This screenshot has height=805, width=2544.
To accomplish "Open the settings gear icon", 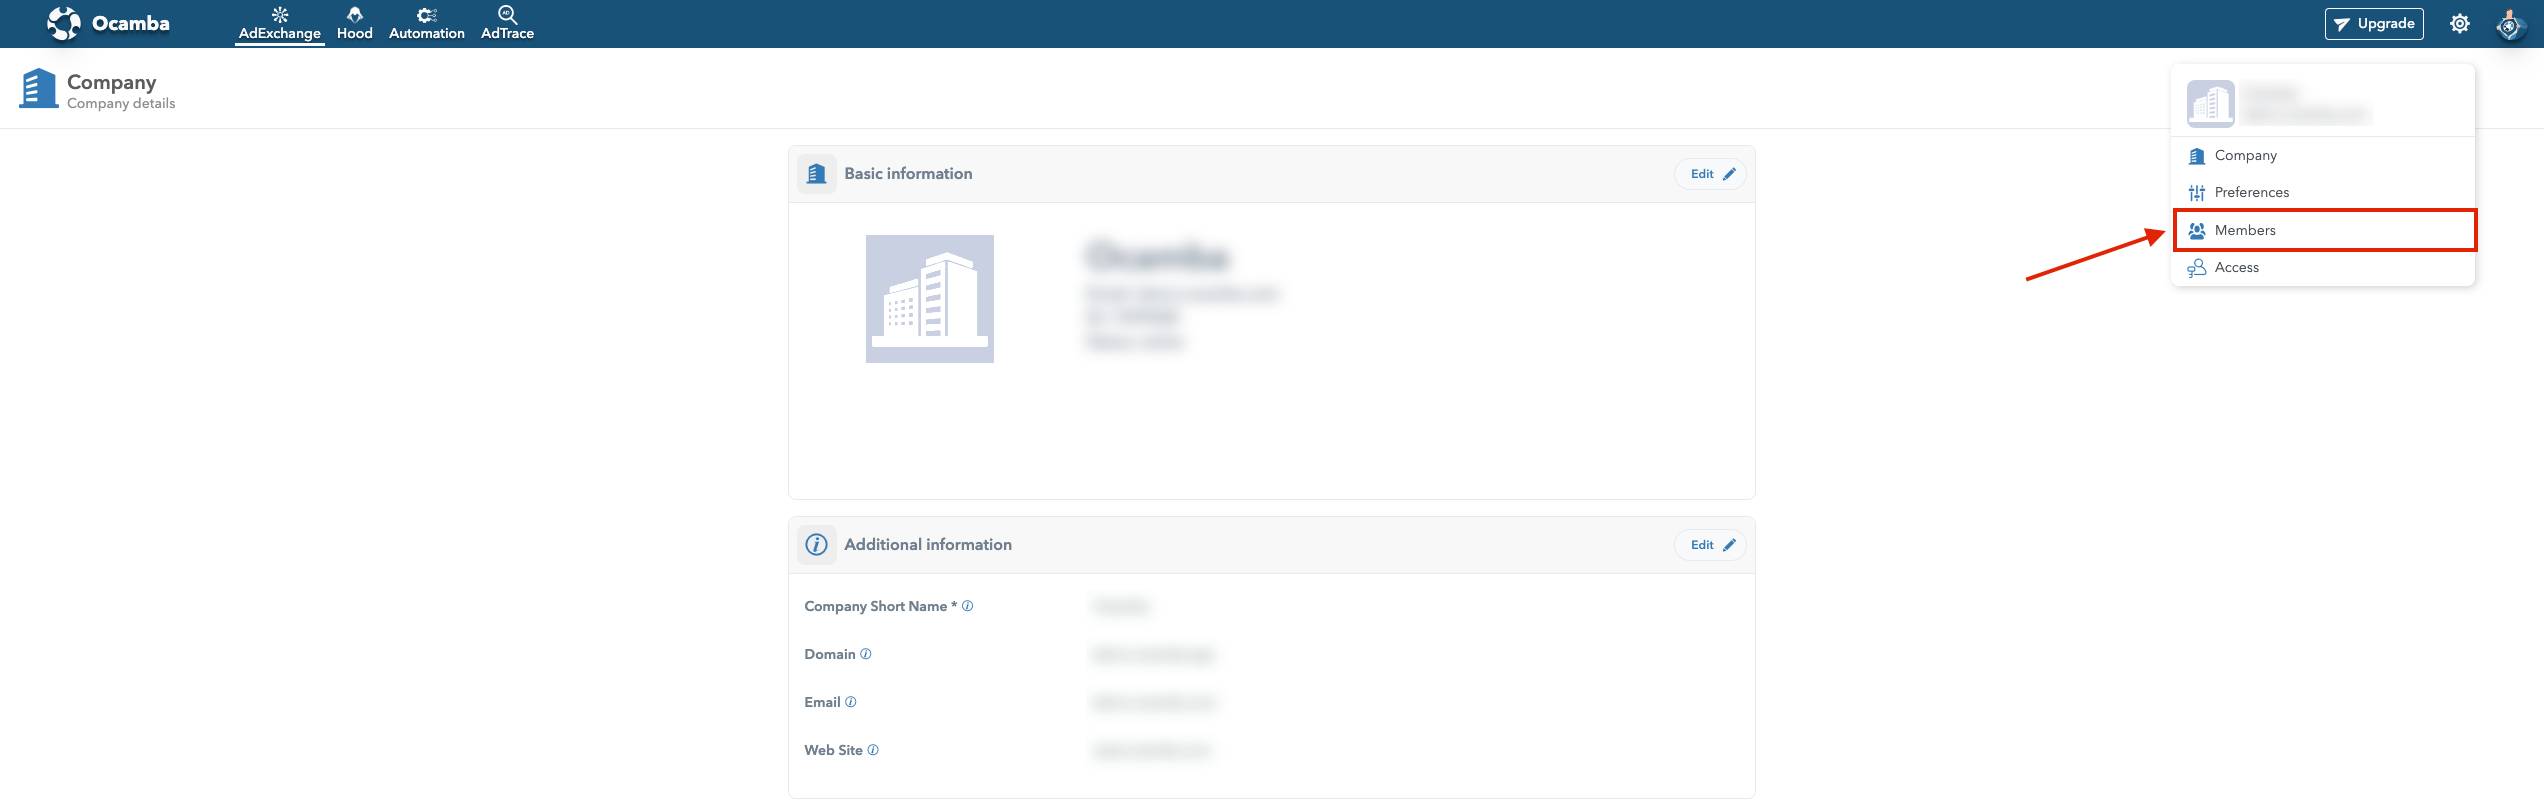I will pos(2459,24).
